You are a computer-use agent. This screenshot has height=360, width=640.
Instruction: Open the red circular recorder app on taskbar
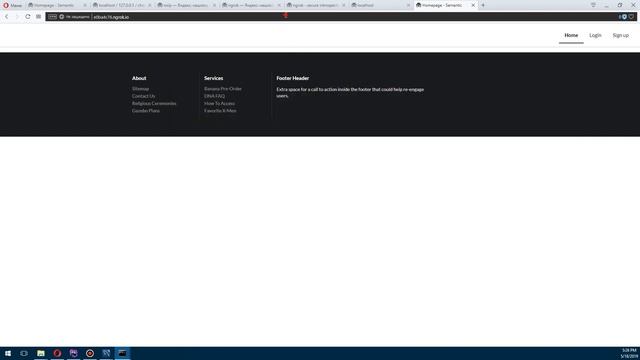(x=90, y=353)
